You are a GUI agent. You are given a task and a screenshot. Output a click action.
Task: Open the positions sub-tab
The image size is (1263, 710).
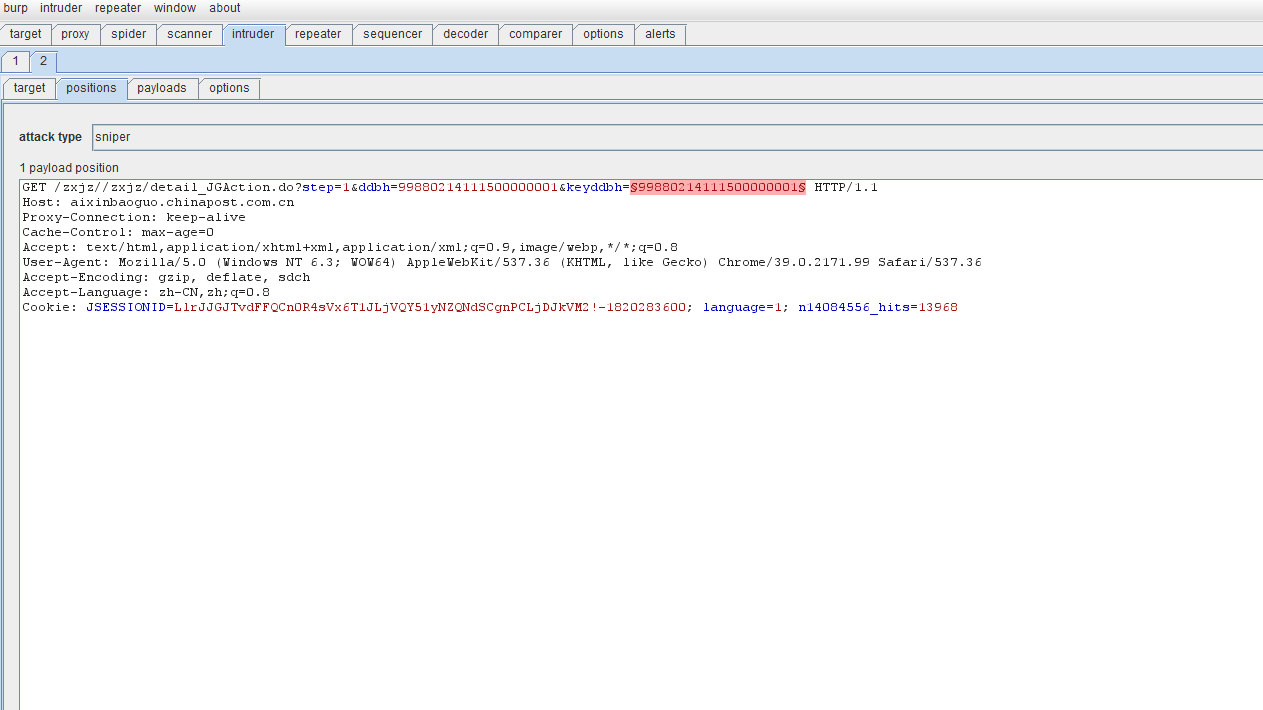[x=91, y=88]
